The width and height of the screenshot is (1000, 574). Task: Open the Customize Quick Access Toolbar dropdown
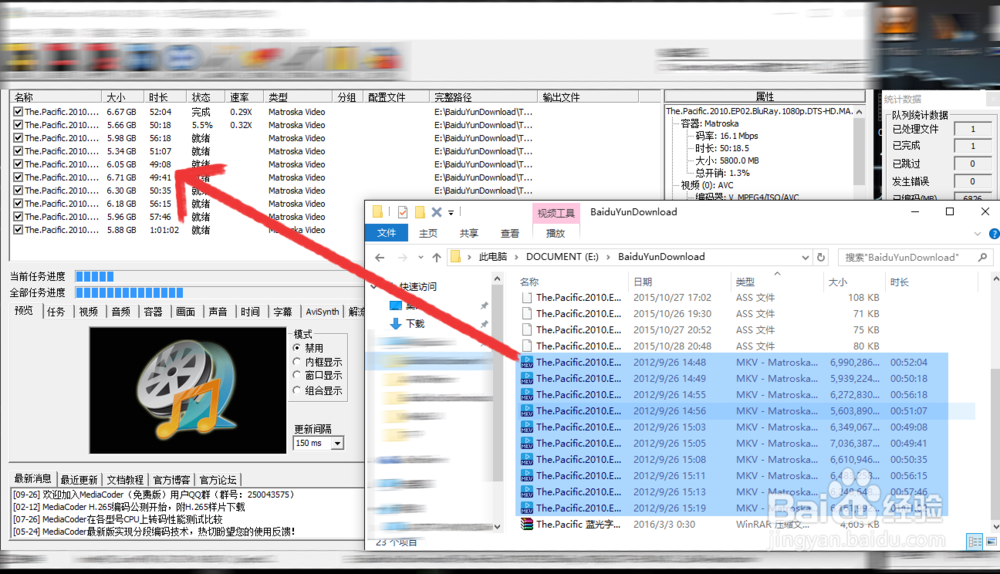451,212
